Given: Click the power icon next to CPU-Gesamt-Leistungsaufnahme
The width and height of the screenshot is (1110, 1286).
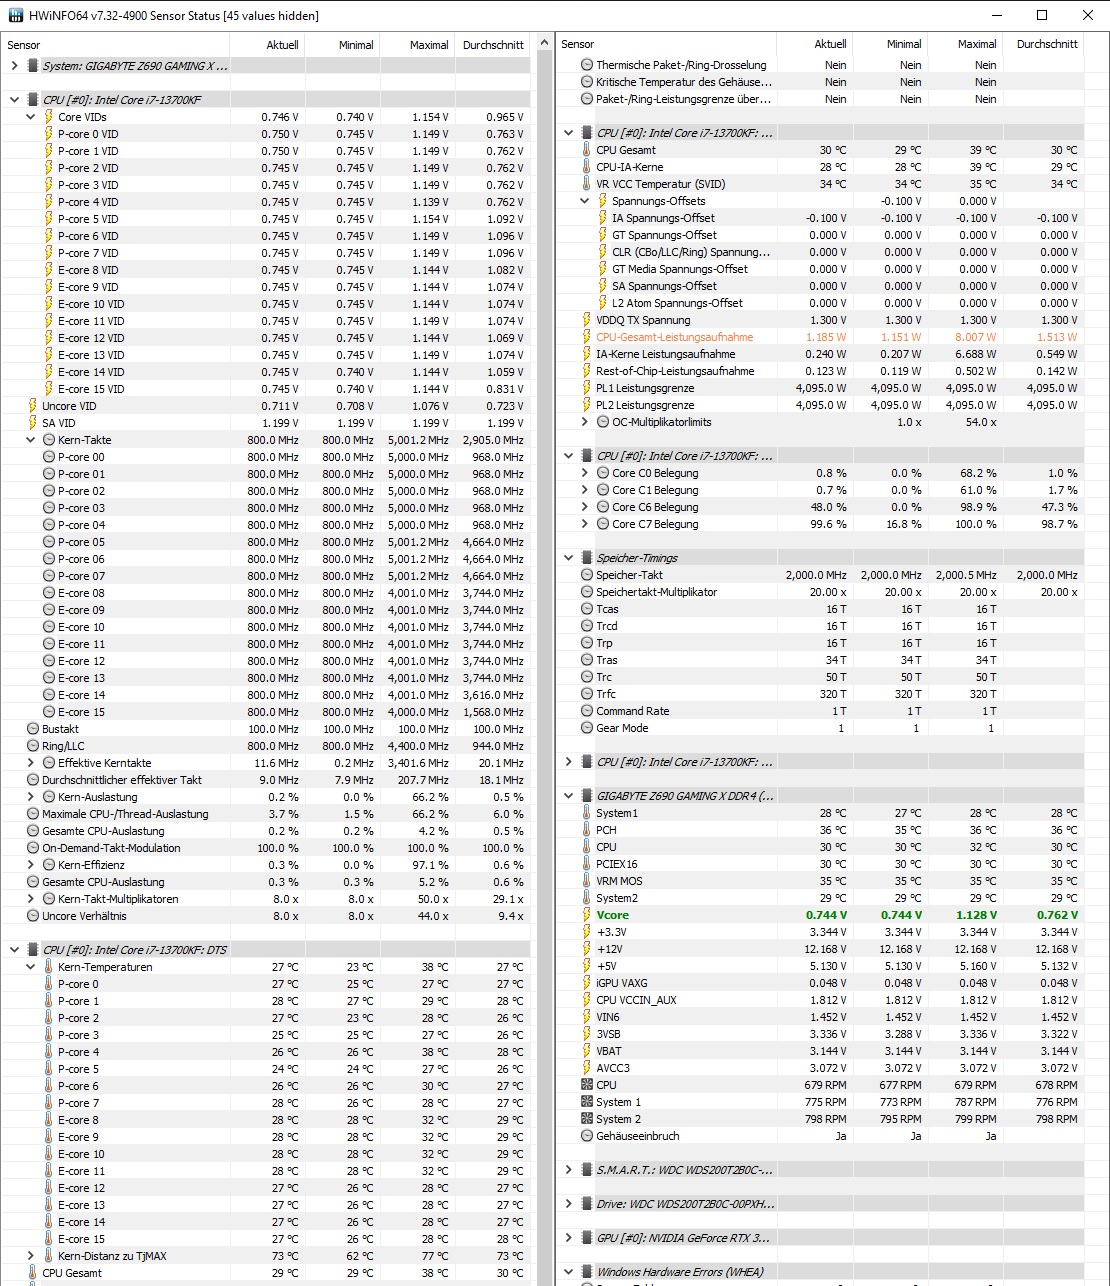Looking at the screenshot, I should [587, 336].
